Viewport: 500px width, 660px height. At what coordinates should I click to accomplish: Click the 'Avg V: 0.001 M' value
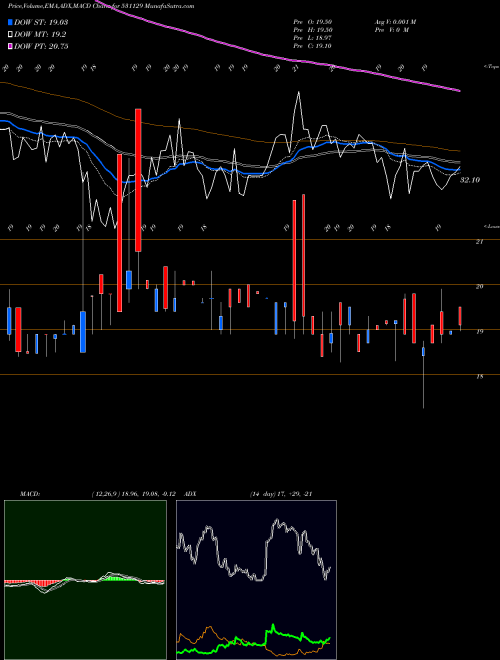coord(395,22)
